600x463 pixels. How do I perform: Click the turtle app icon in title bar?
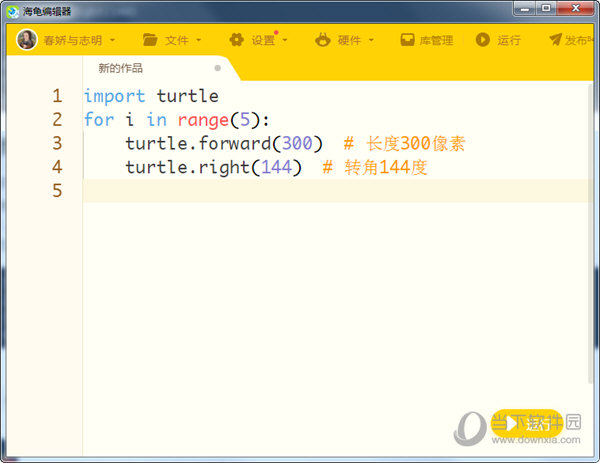pyautogui.click(x=11, y=10)
